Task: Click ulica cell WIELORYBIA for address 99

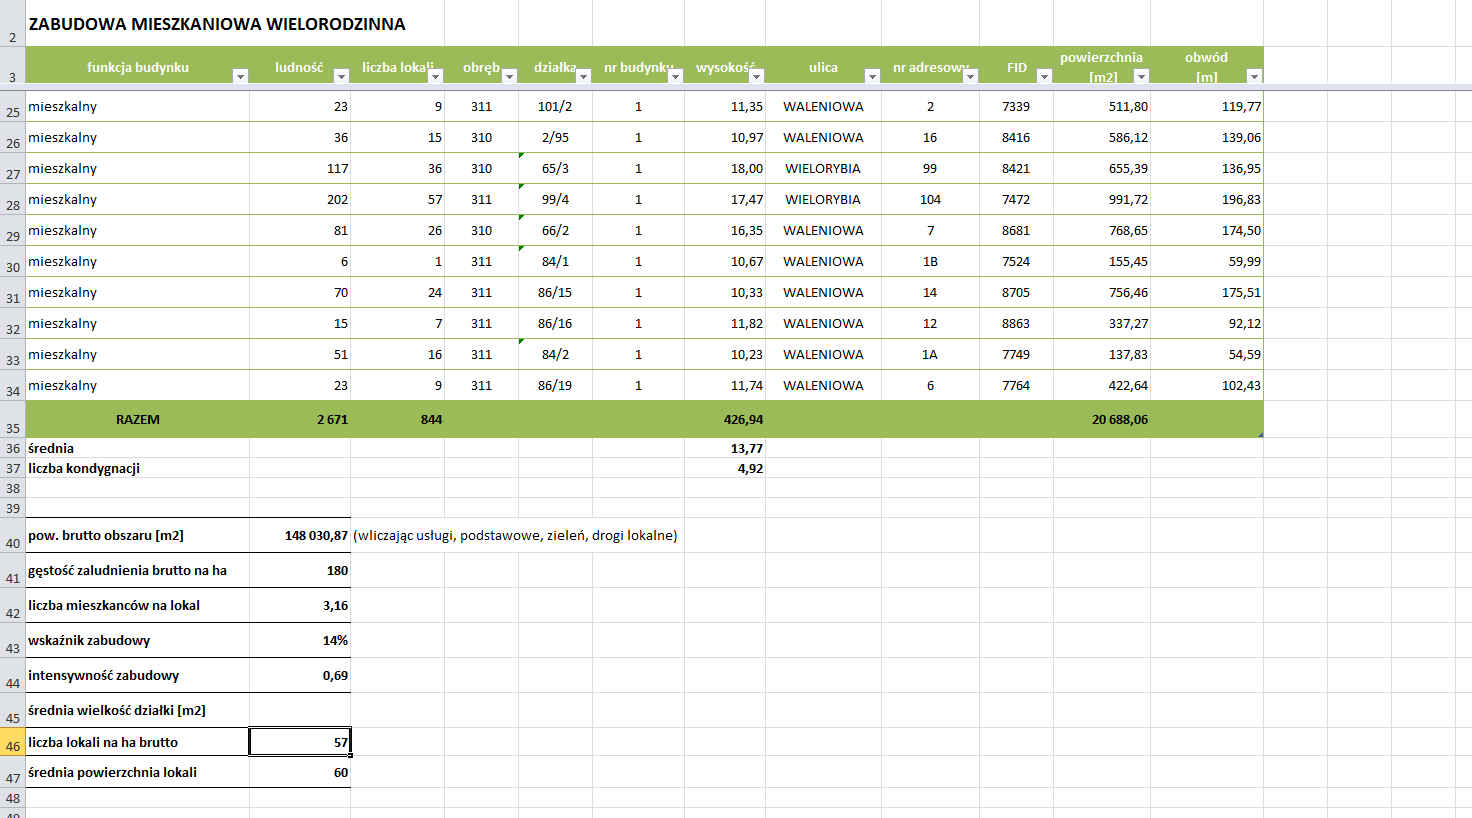Action: coord(823,169)
